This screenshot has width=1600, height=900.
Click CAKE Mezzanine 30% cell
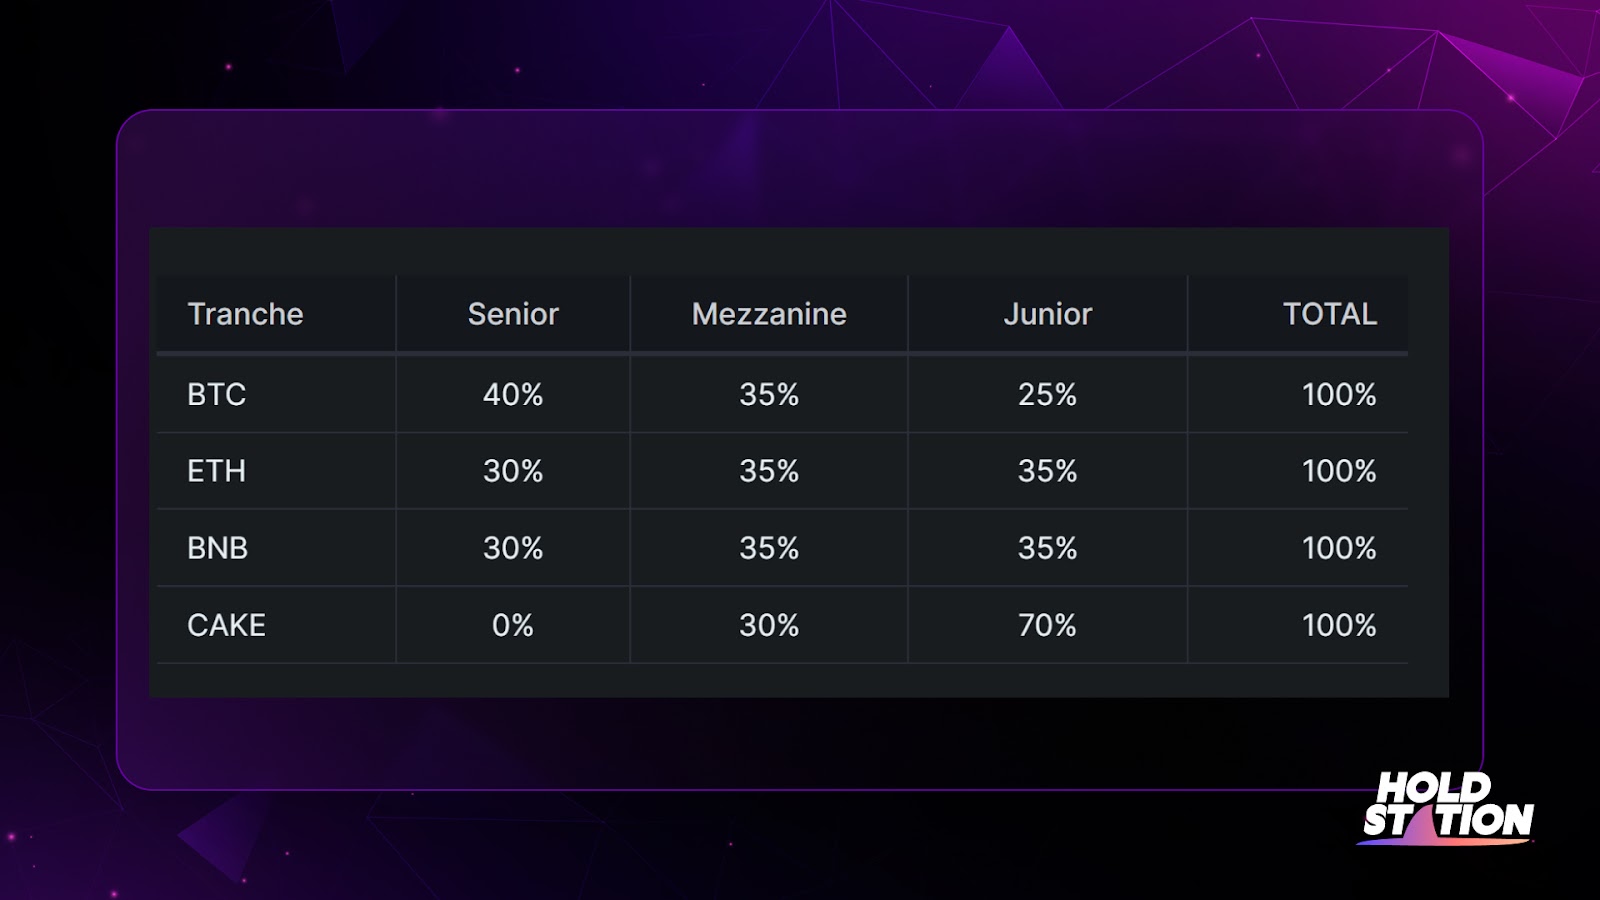769,625
